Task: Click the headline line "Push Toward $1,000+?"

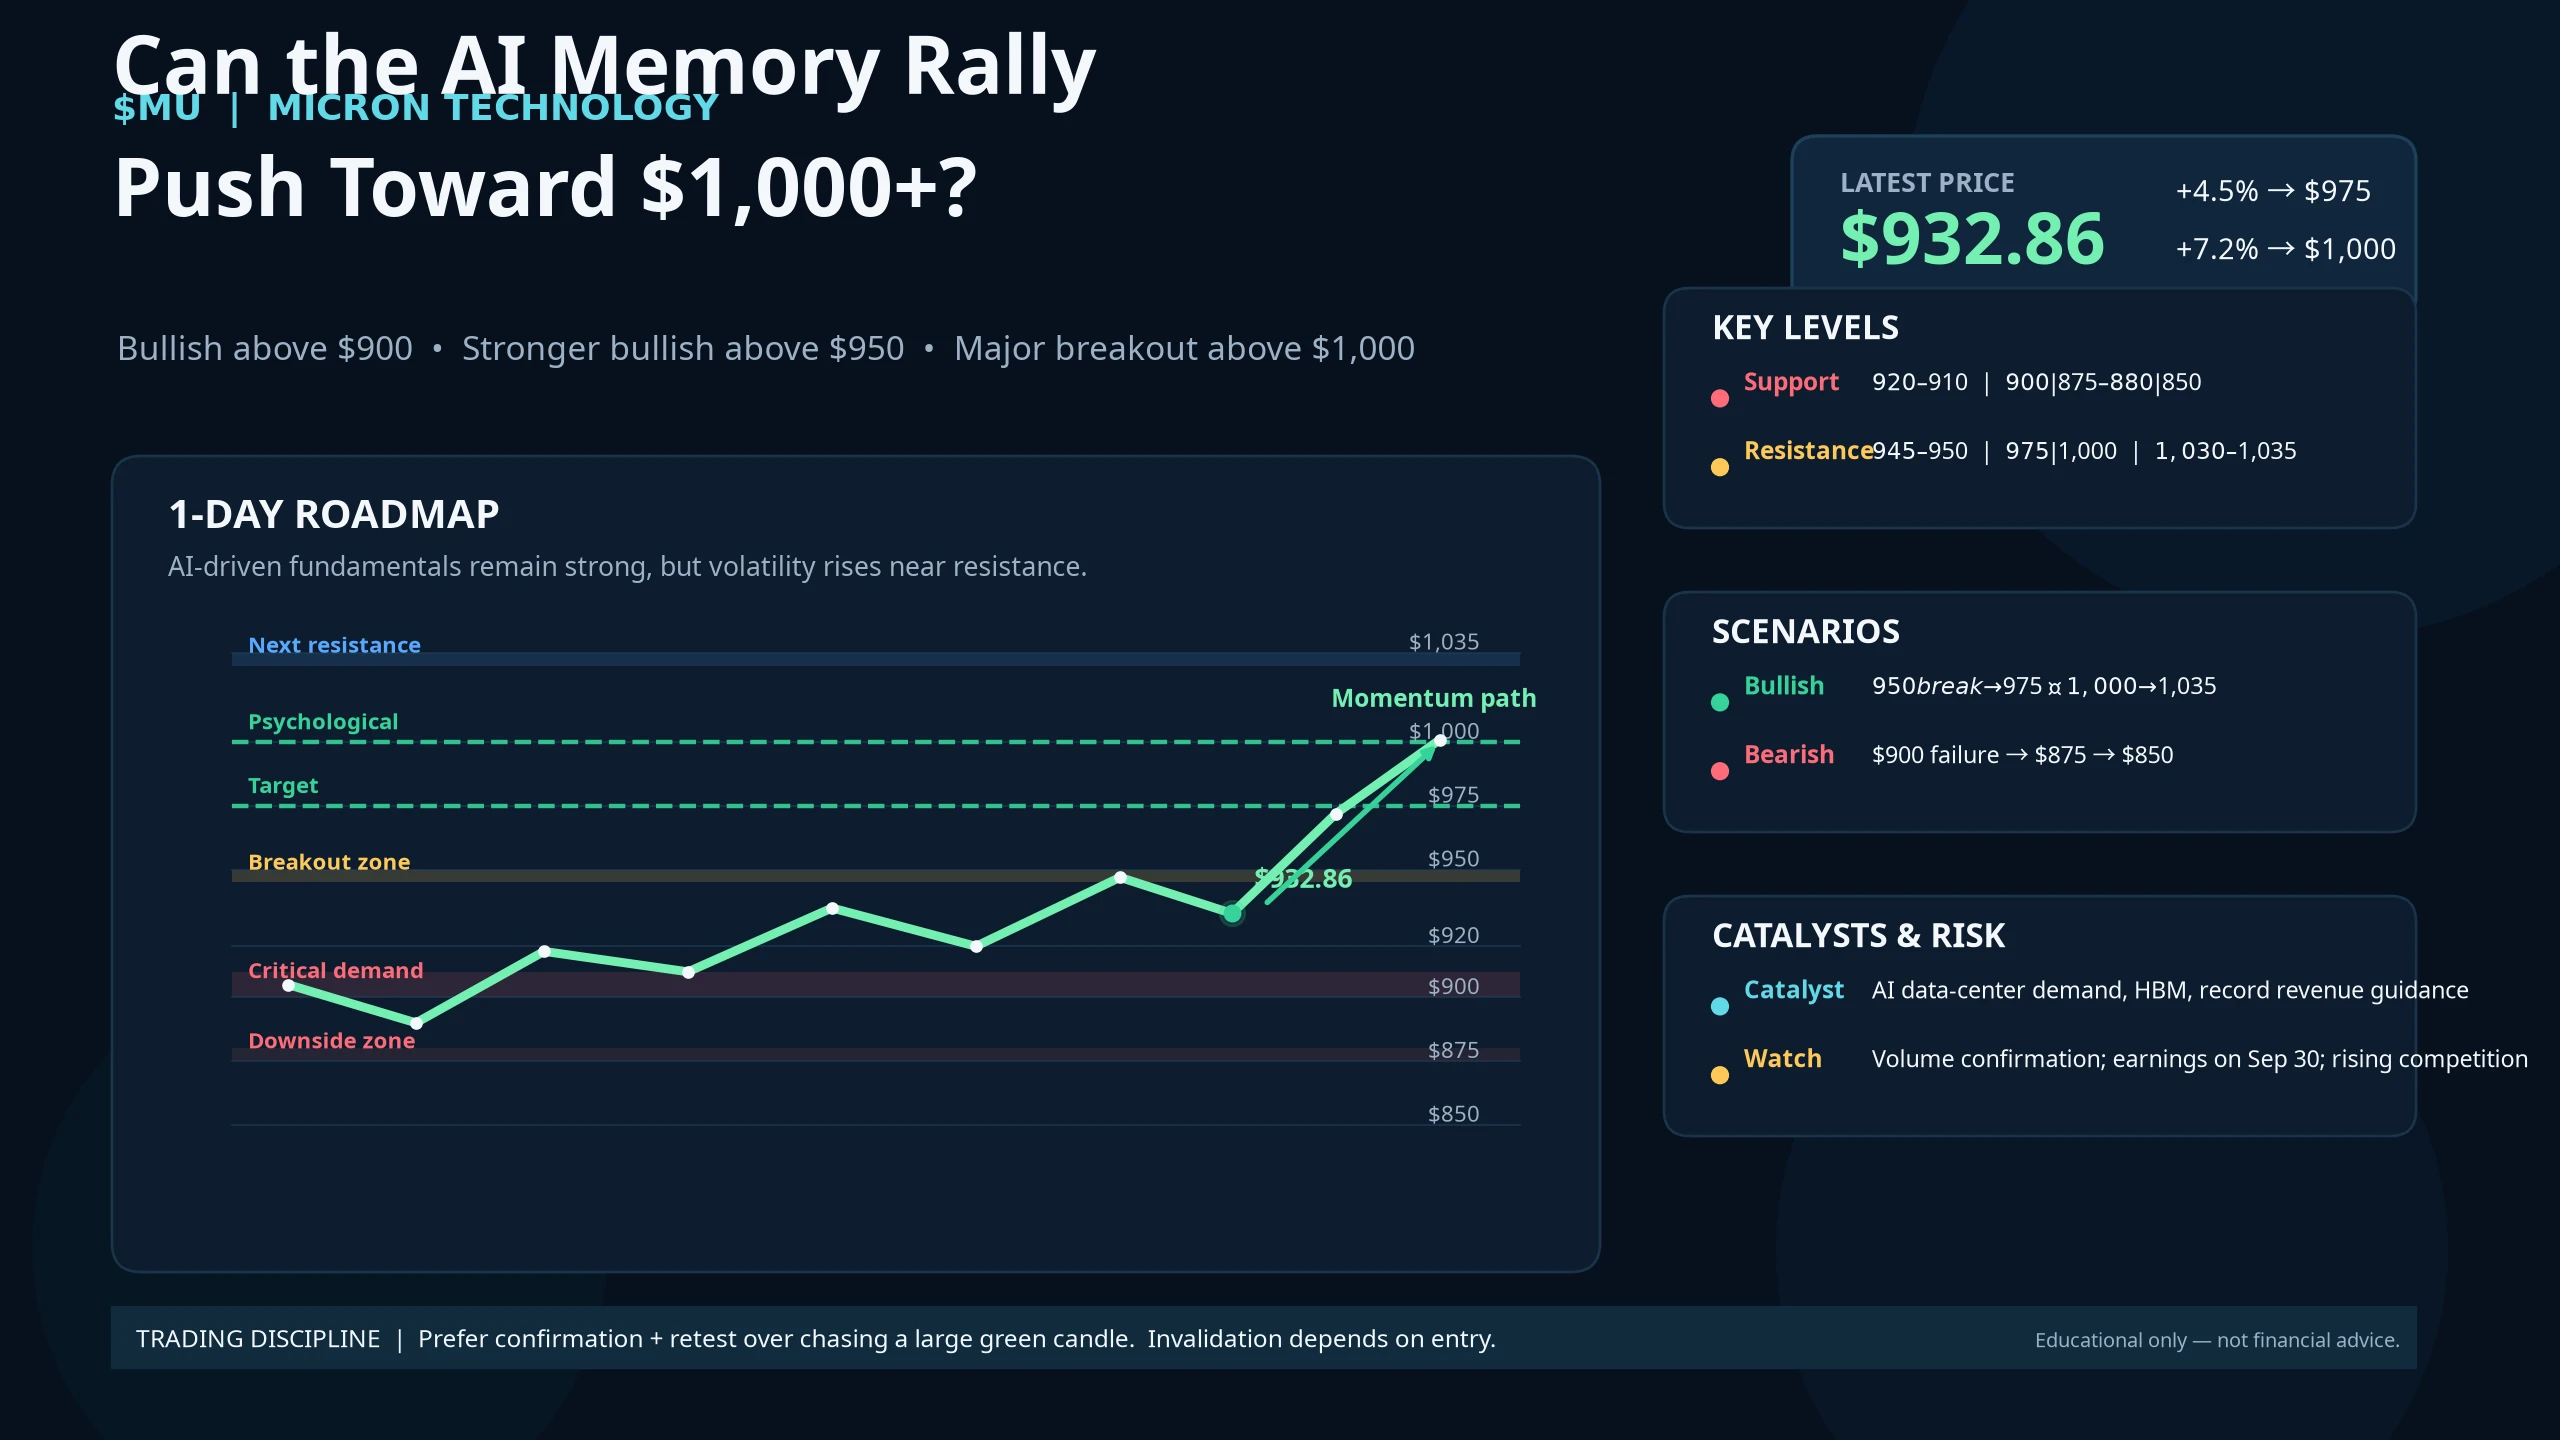Action: (545, 187)
